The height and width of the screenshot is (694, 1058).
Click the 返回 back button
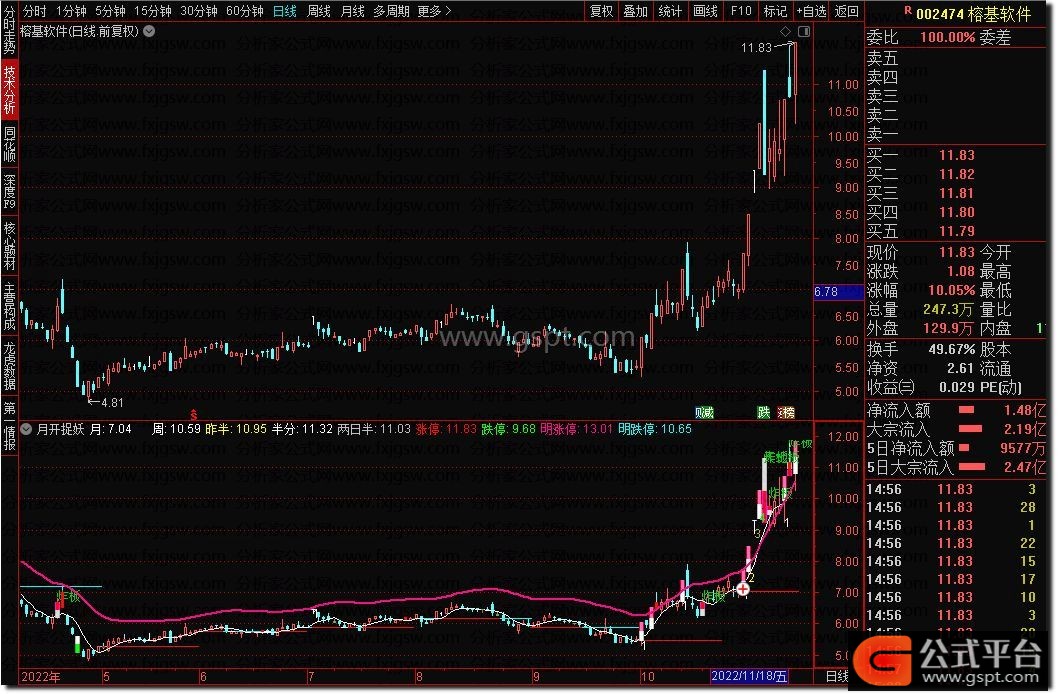tap(847, 11)
